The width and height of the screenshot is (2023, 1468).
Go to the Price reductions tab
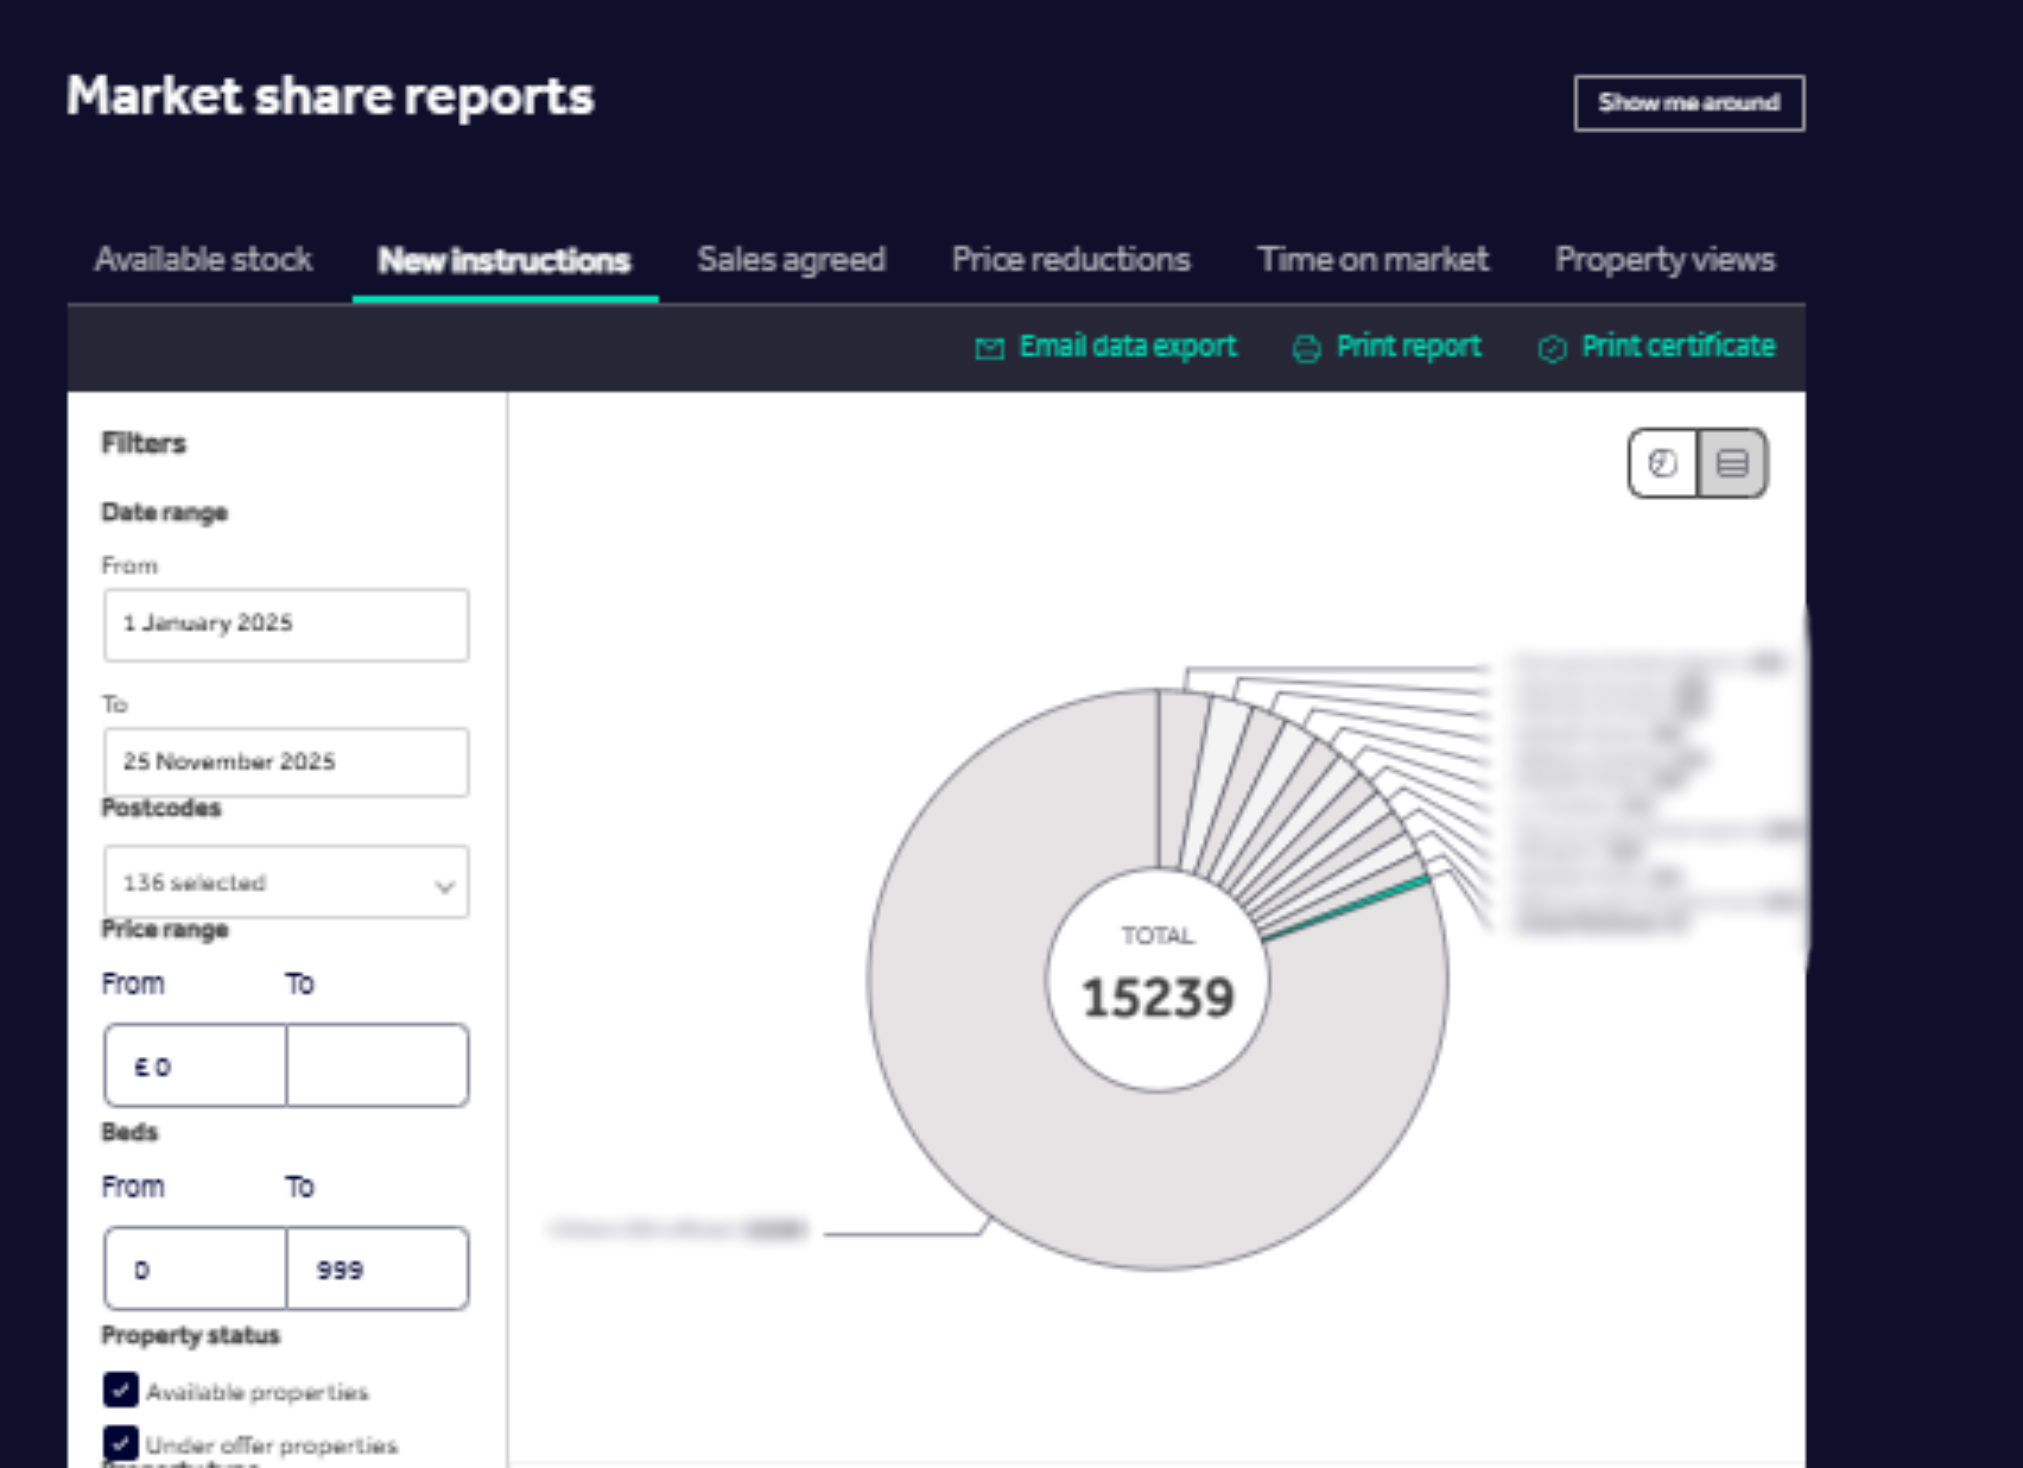[1070, 260]
